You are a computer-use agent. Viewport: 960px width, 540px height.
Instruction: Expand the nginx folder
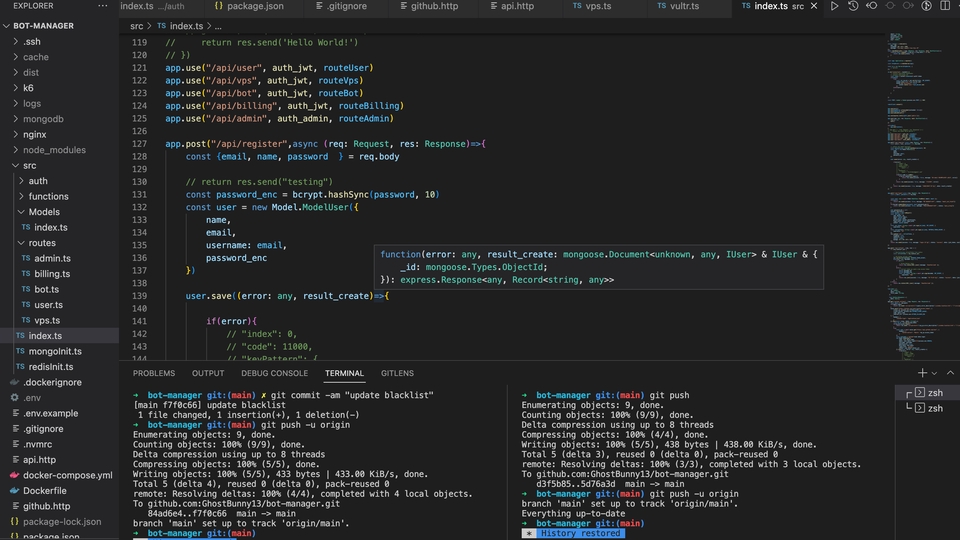[x=15, y=134]
